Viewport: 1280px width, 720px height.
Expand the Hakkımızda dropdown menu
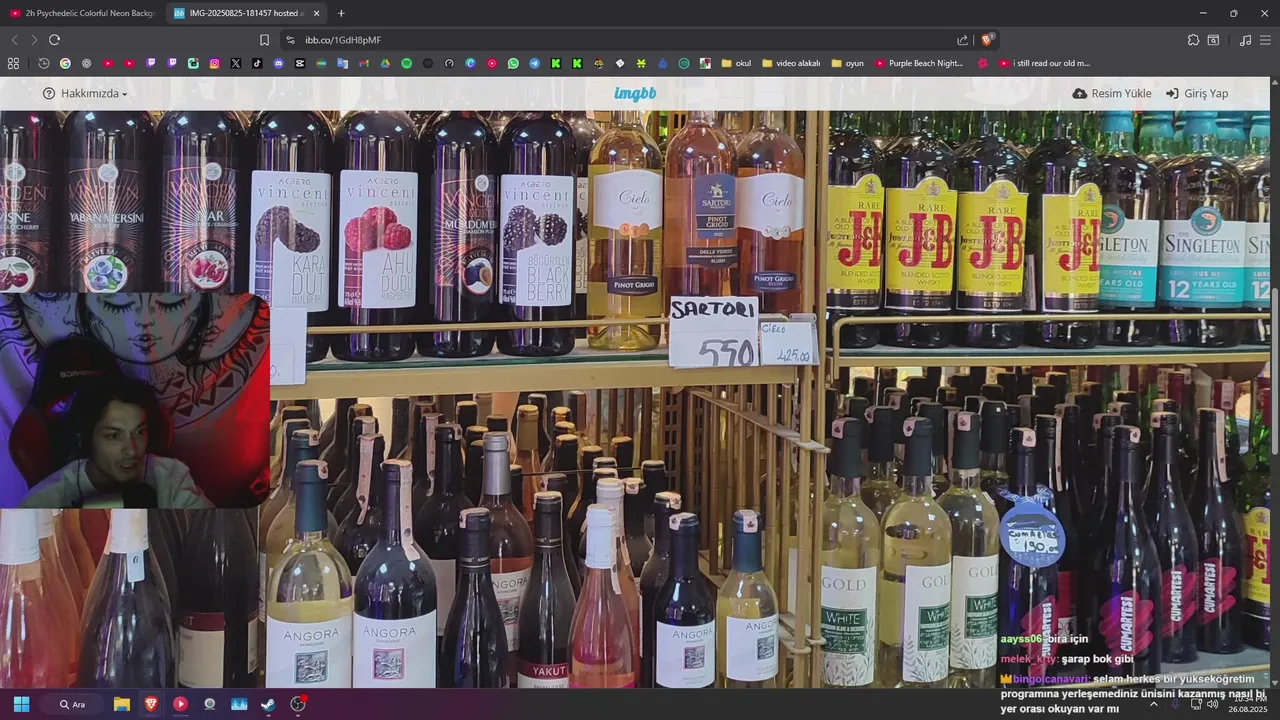click(85, 93)
